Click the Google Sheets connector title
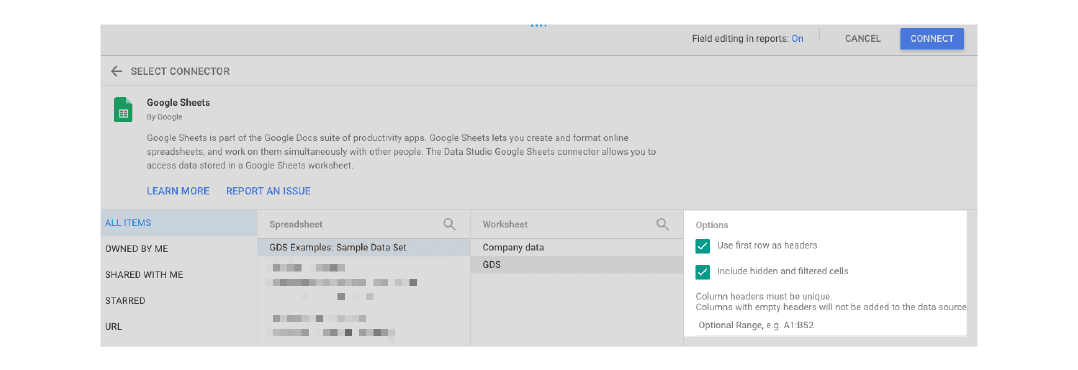This screenshot has height=370, width=1078. click(178, 102)
